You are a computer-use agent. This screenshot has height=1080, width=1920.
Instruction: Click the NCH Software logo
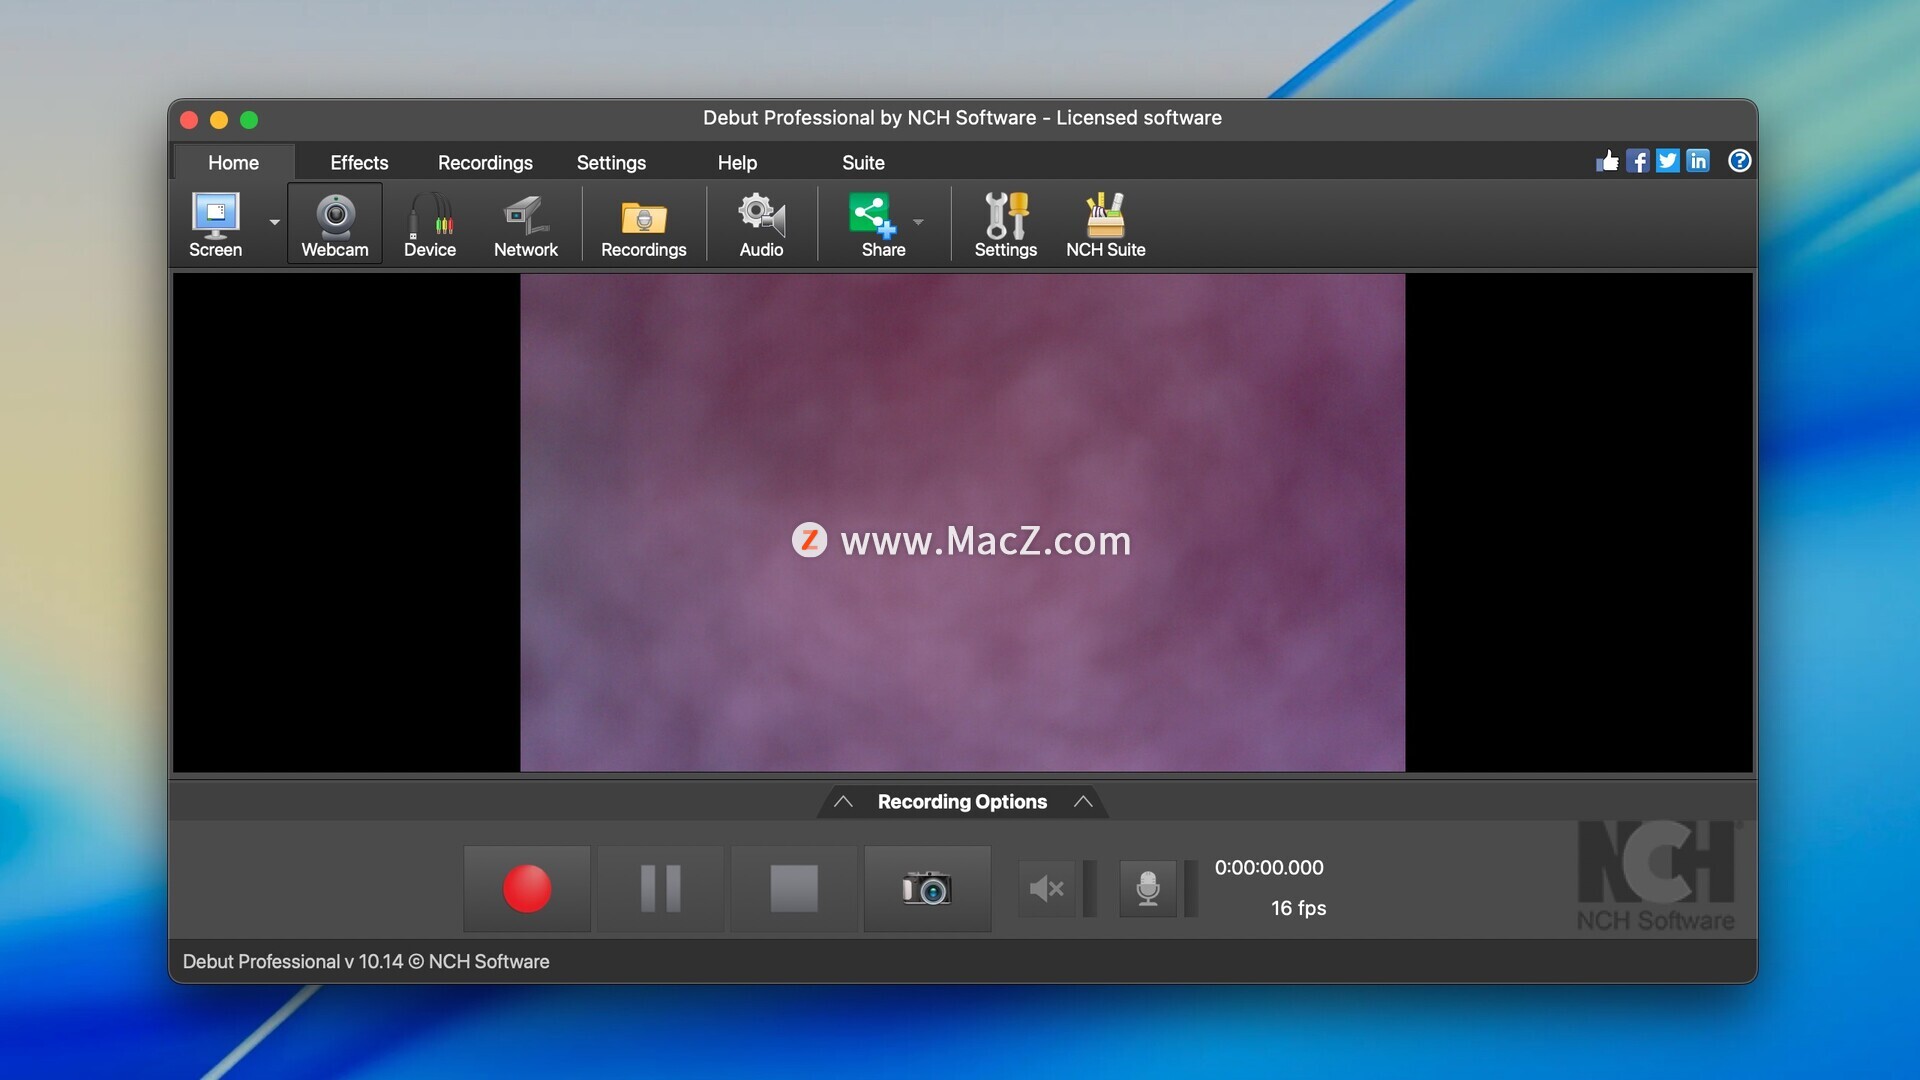[x=1657, y=877]
